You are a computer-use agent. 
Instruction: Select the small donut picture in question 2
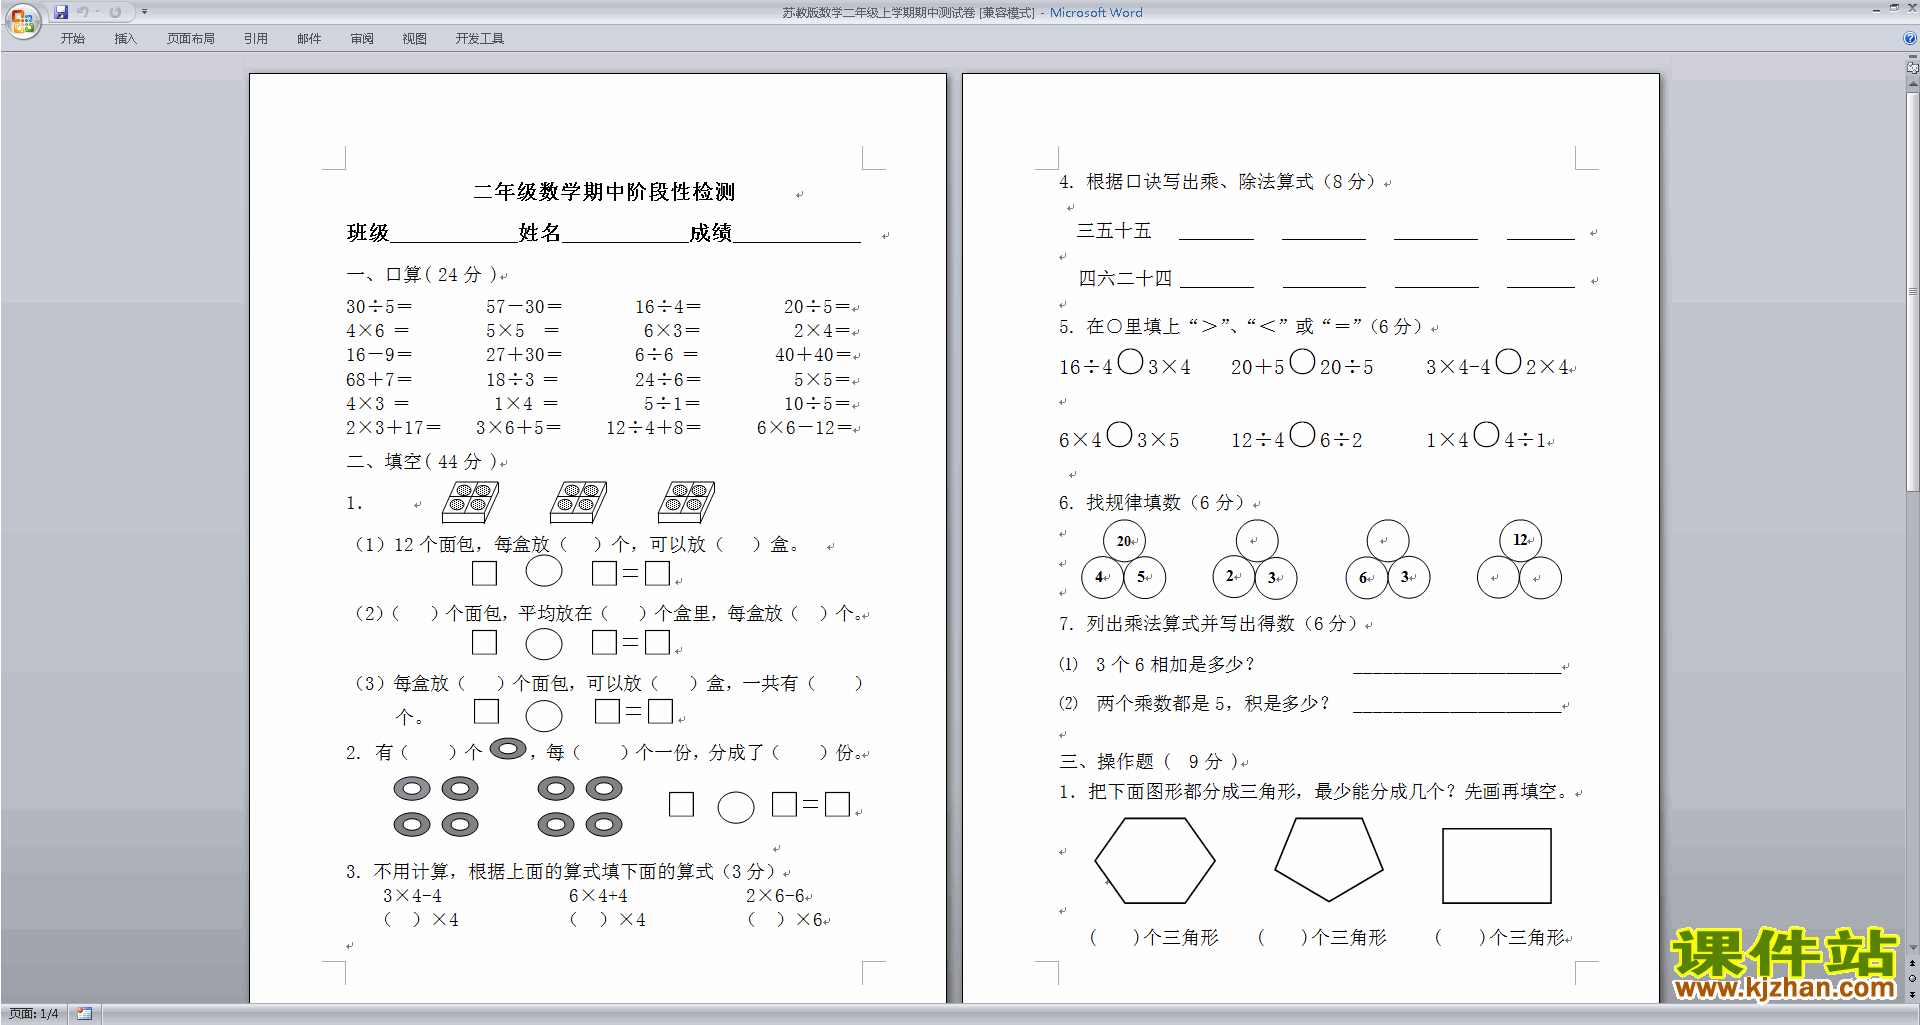coord(508,749)
